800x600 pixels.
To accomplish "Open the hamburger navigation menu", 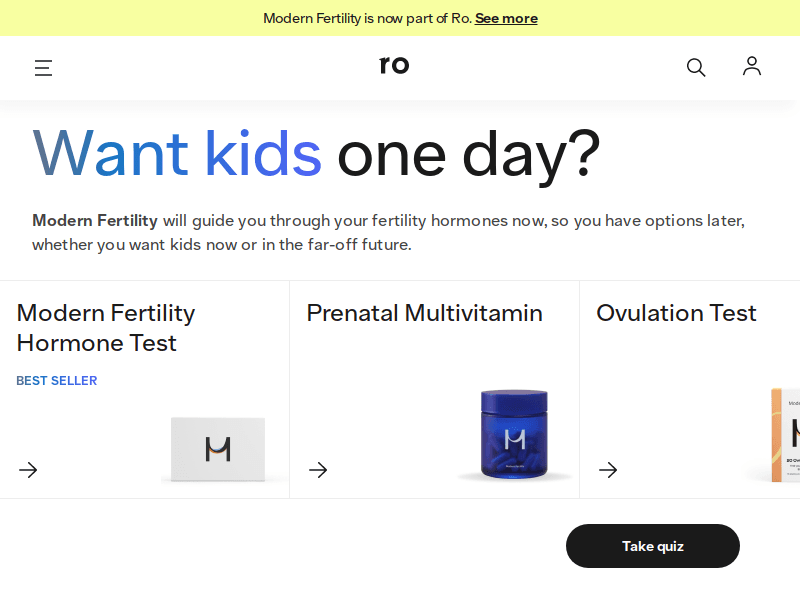I will pos(44,68).
